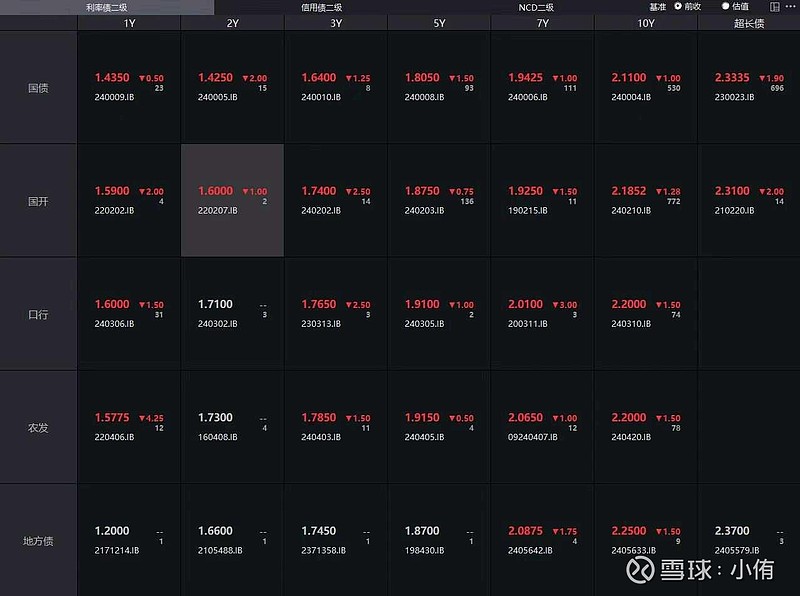Image resolution: width=800 pixels, height=596 pixels.
Task: Click the 220406.IB cell in 农发 row
Action: [x=129, y=427]
